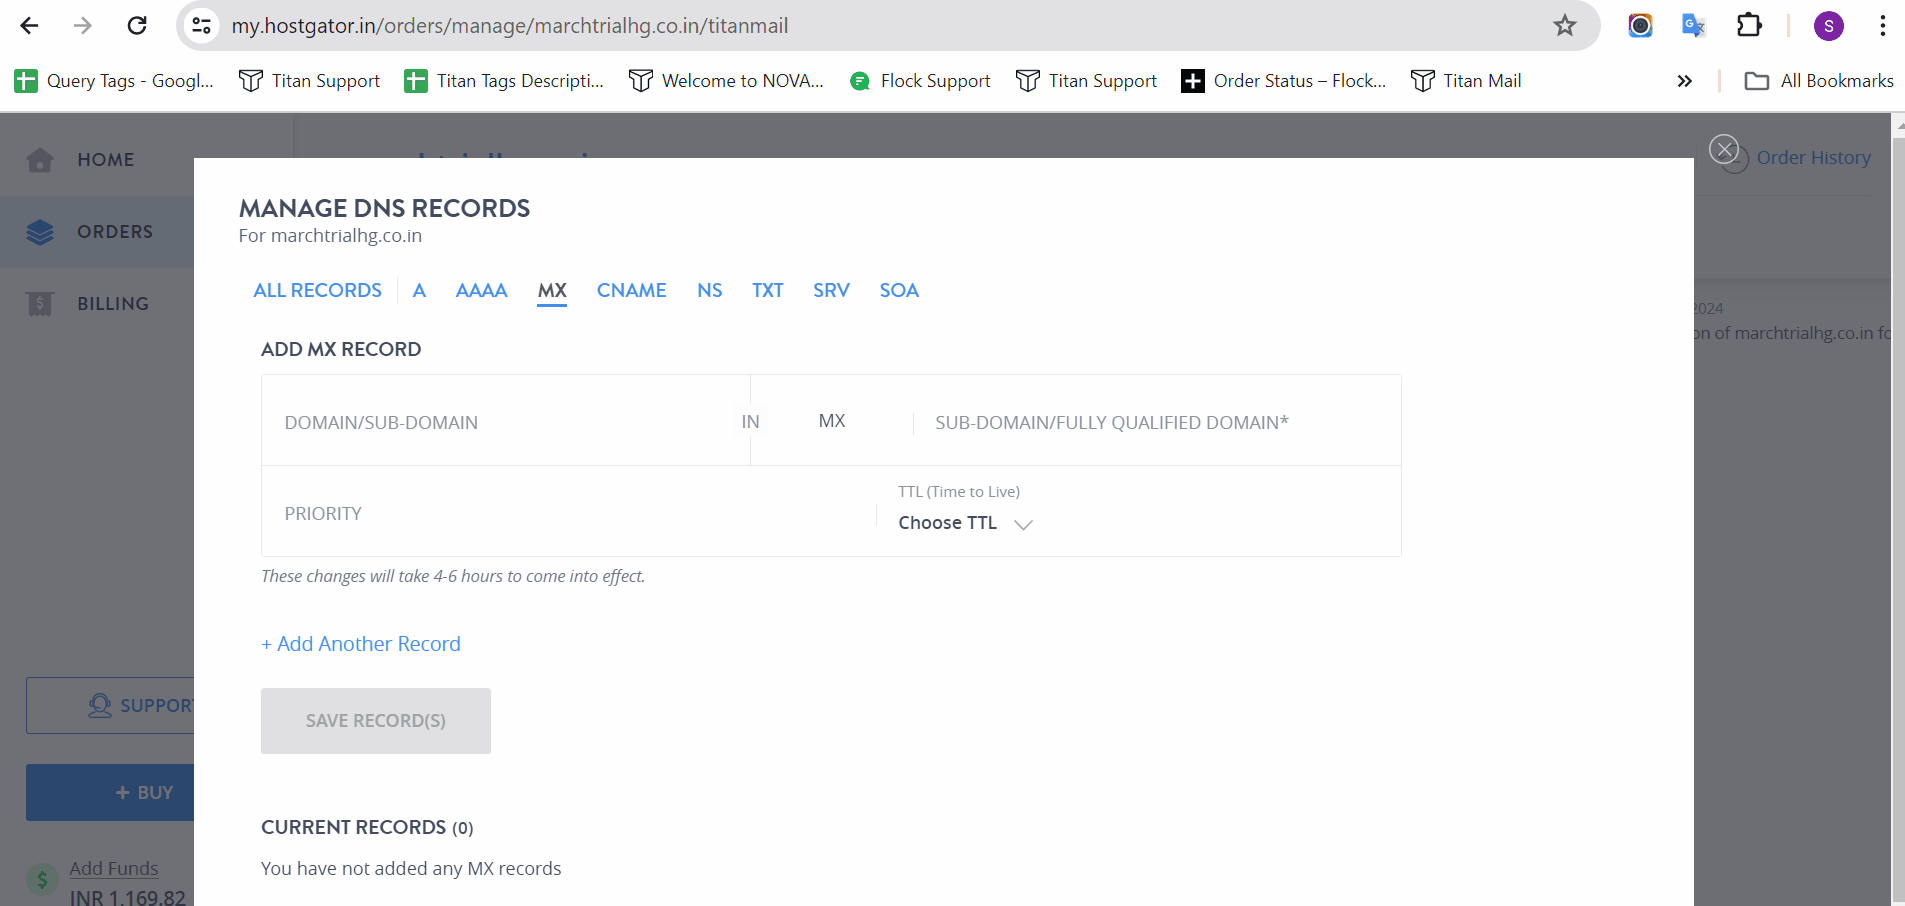Click the green dollar funds icon
The image size is (1905, 906).
click(42, 880)
